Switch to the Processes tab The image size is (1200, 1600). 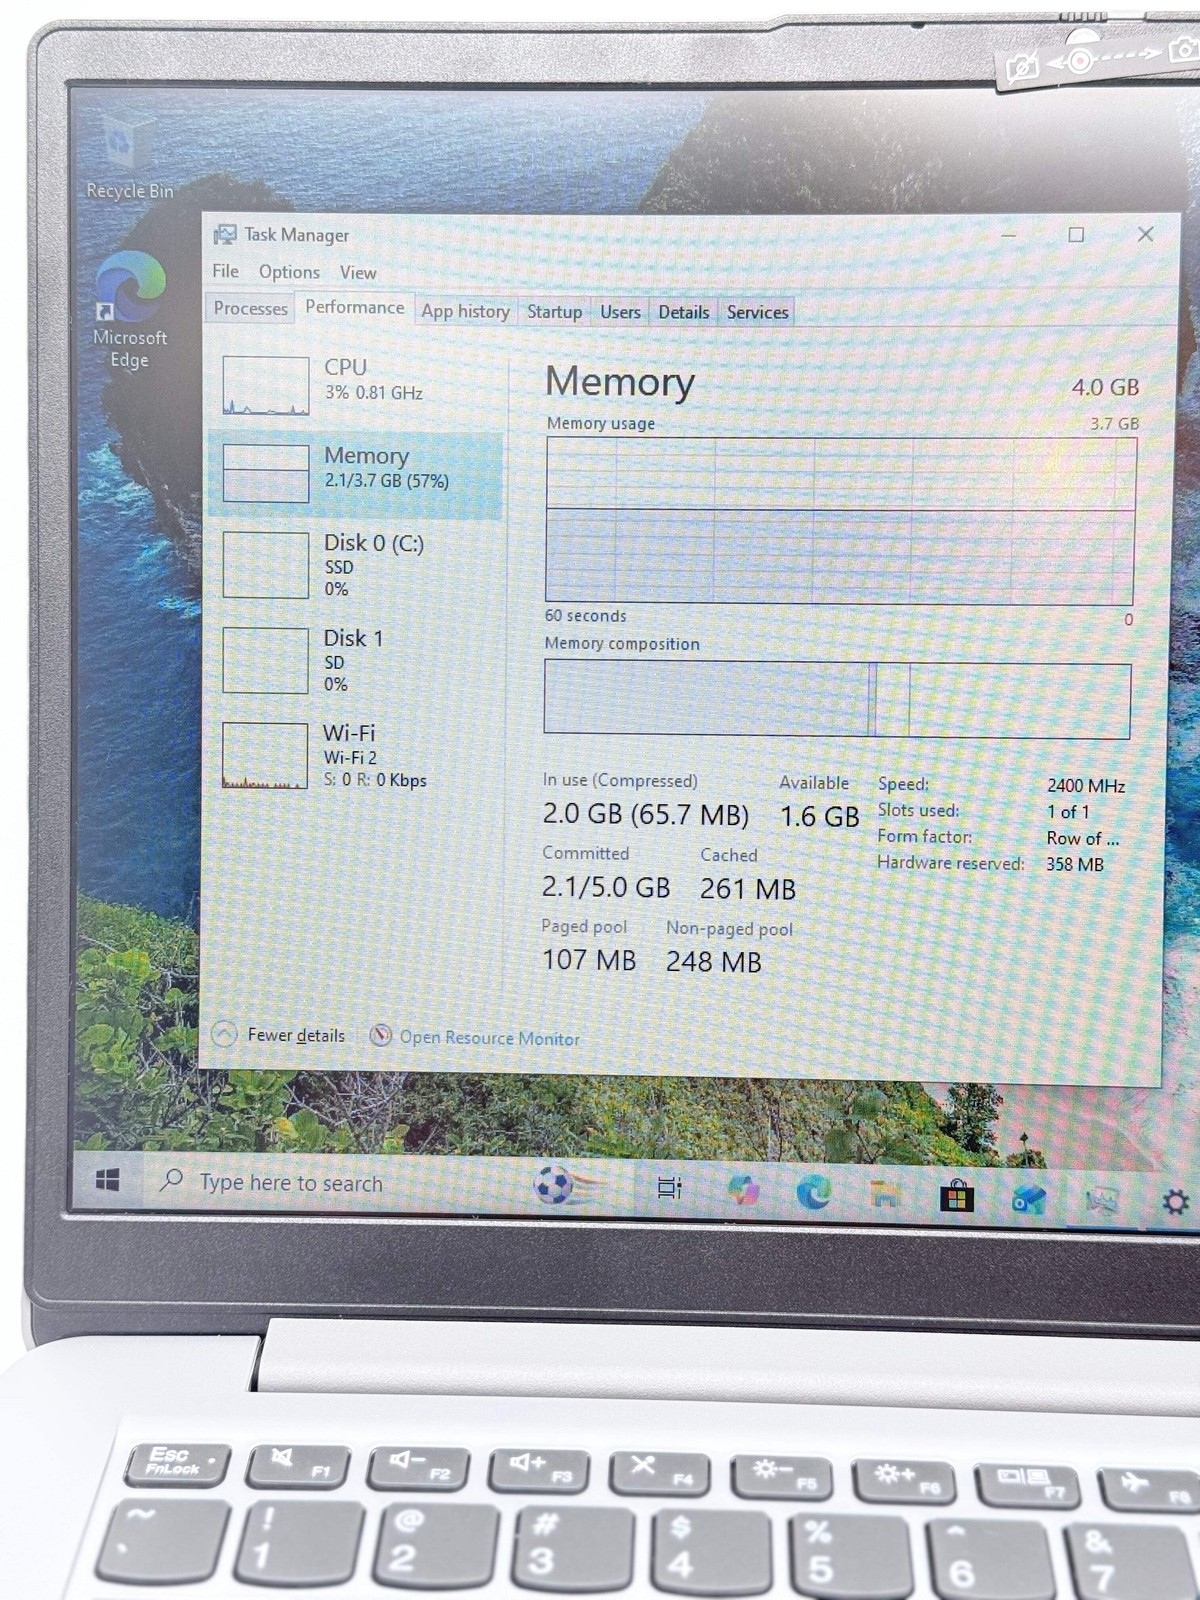[250, 308]
